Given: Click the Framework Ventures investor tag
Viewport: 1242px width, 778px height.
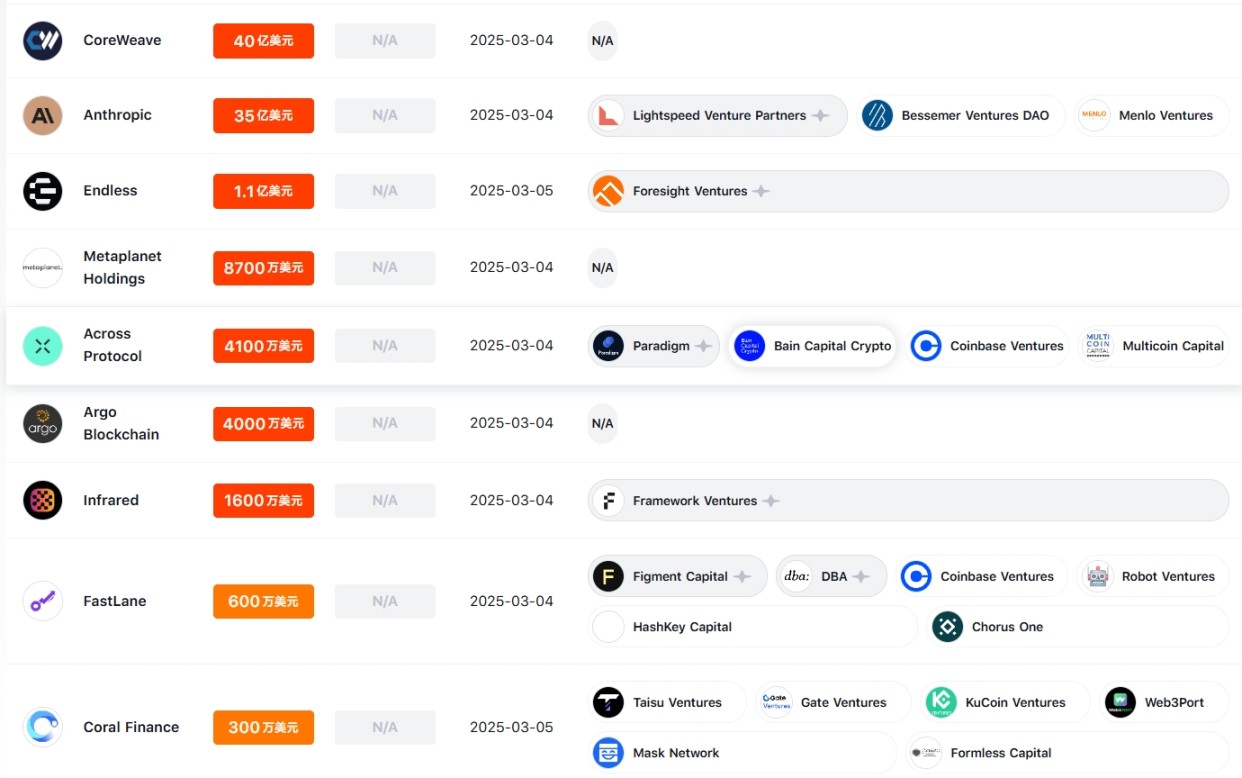Looking at the screenshot, I should 694,500.
